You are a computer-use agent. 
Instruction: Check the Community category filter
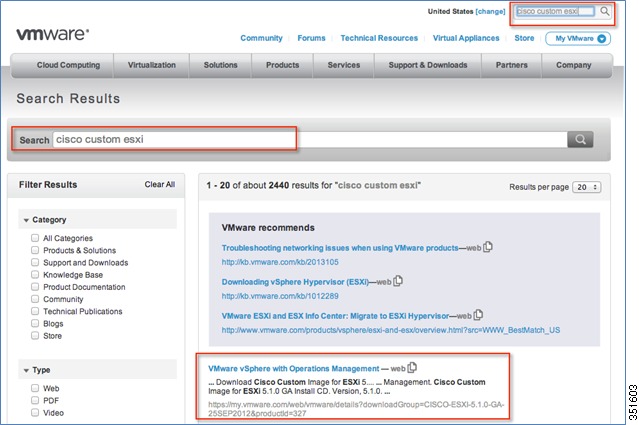pyautogui.click(x=35, y=299)
